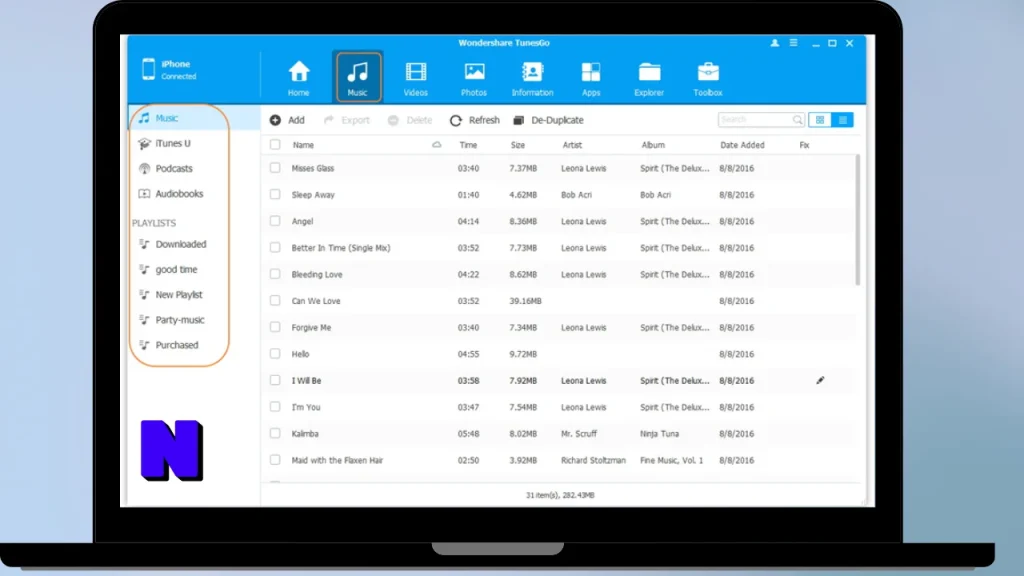Open the Purchased playlist
The height and width of the screenshot is (576, 1024).
tap(179, 345)
